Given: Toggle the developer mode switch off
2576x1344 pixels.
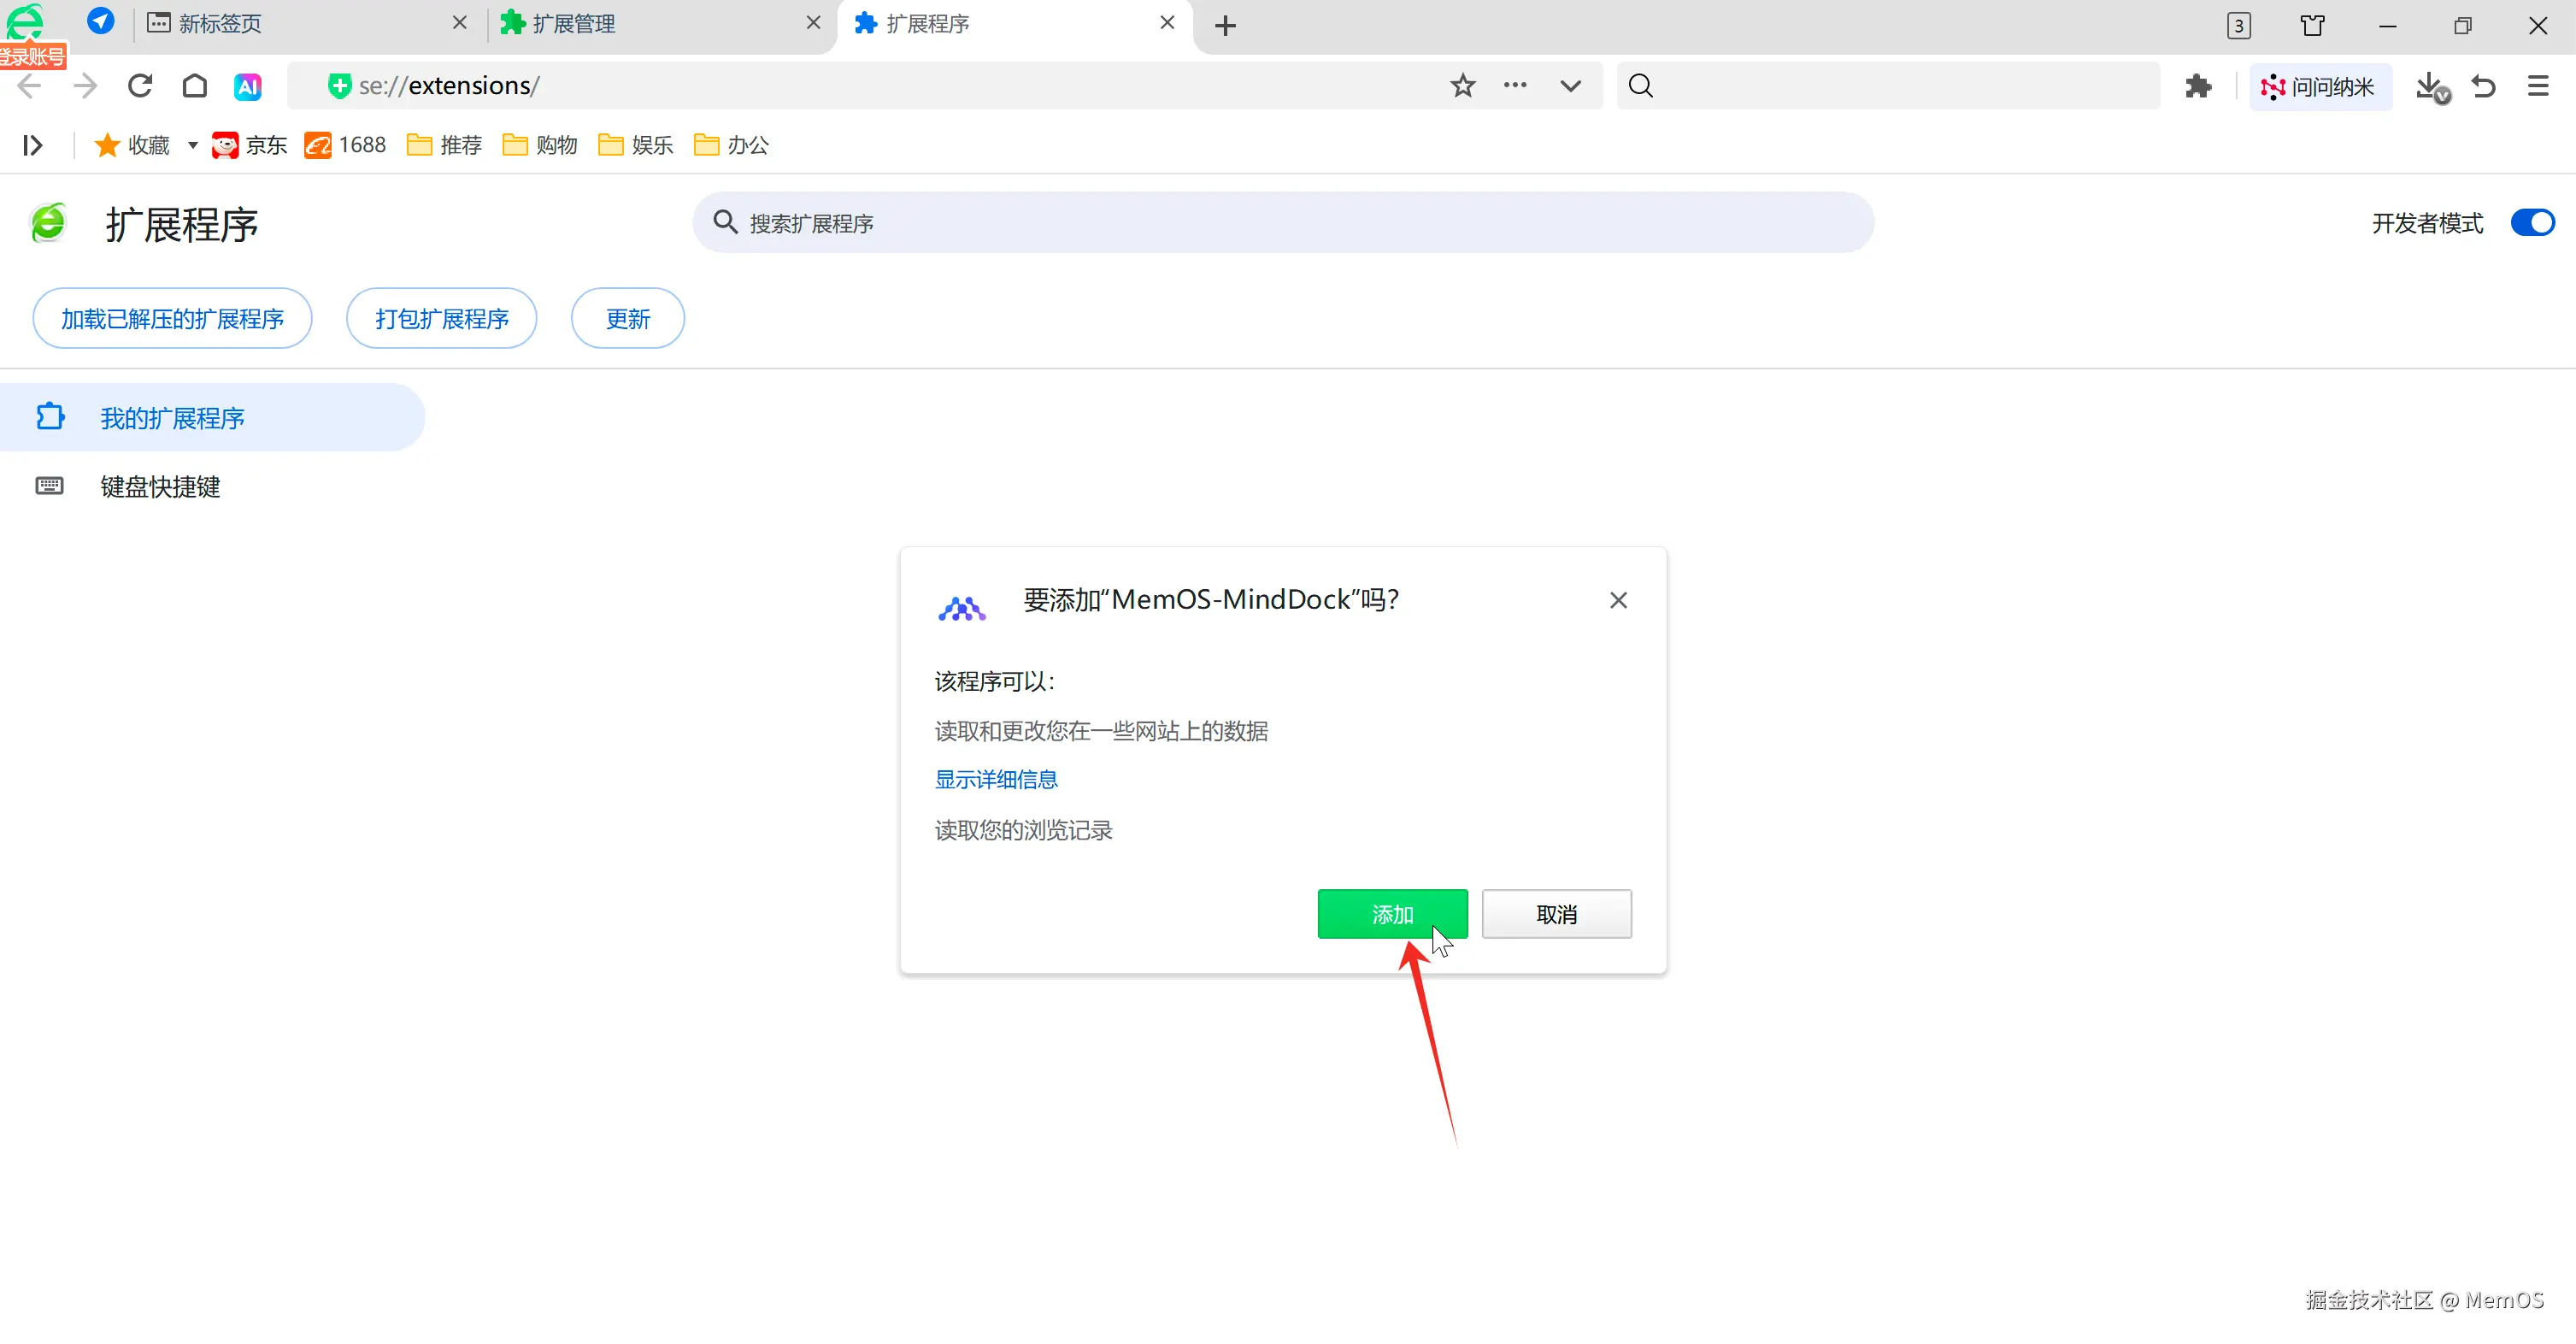Looking at the screenshot, I should (x=2532, y=222).
